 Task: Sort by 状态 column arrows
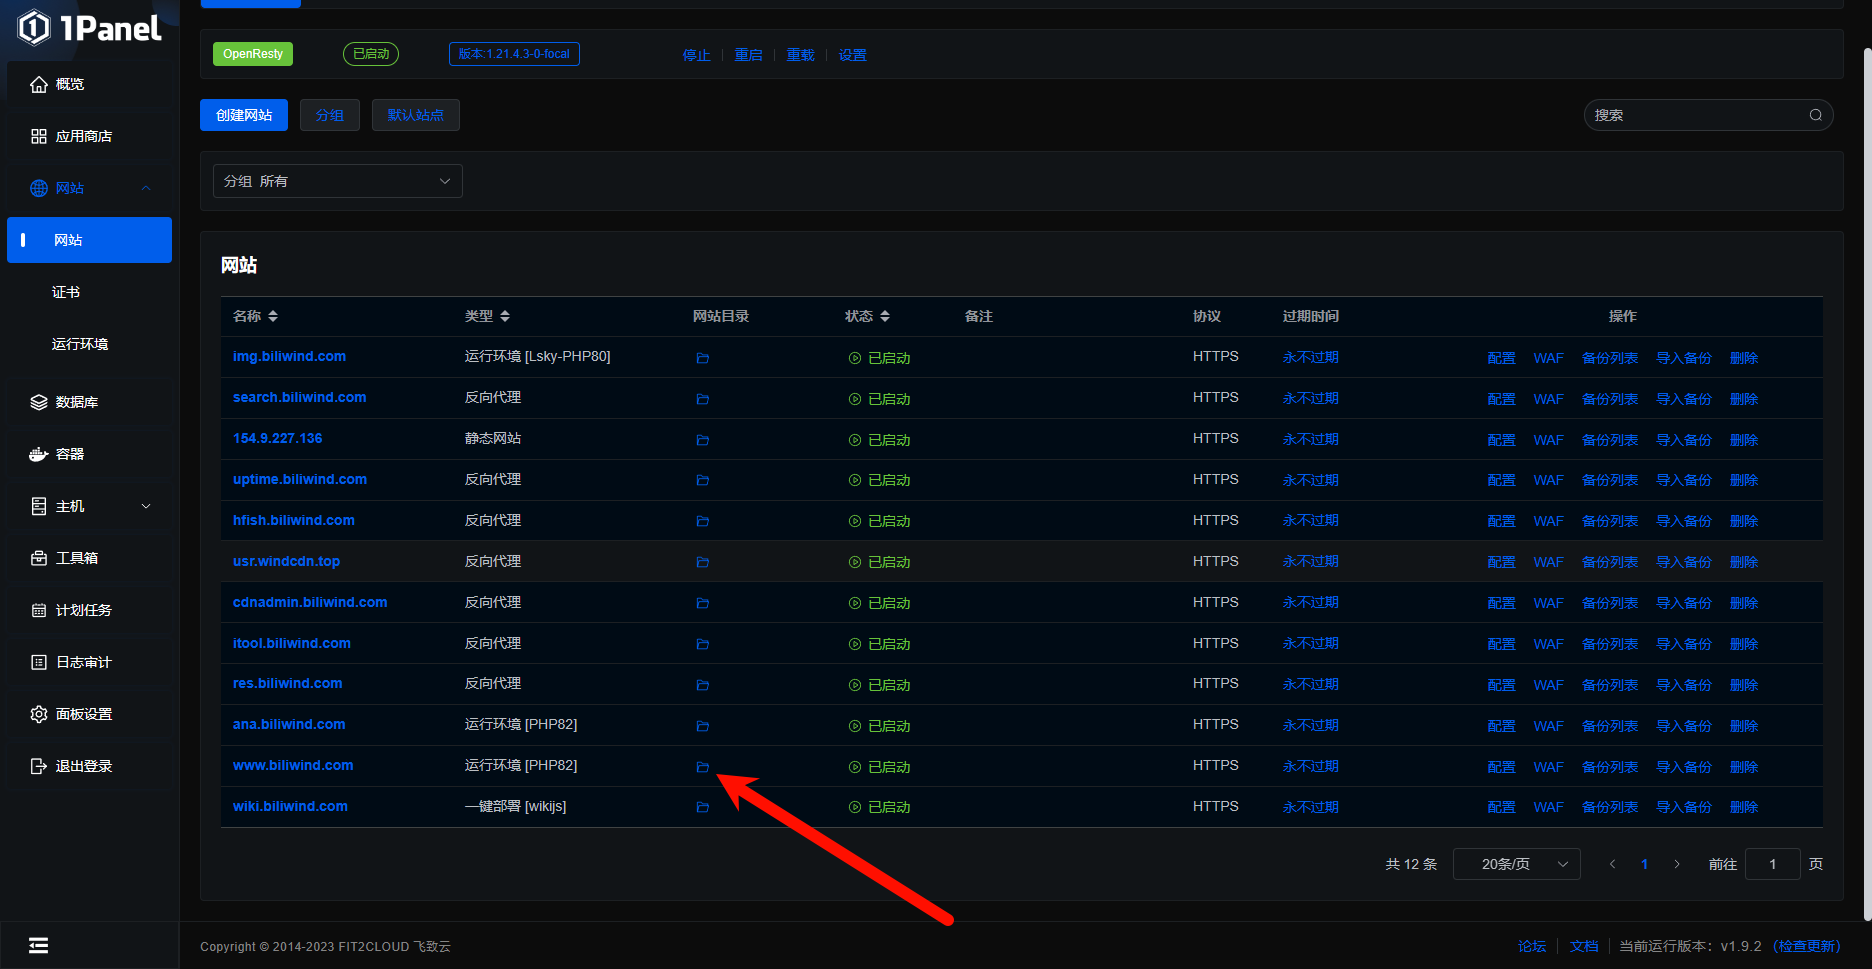tap(885, 316)
